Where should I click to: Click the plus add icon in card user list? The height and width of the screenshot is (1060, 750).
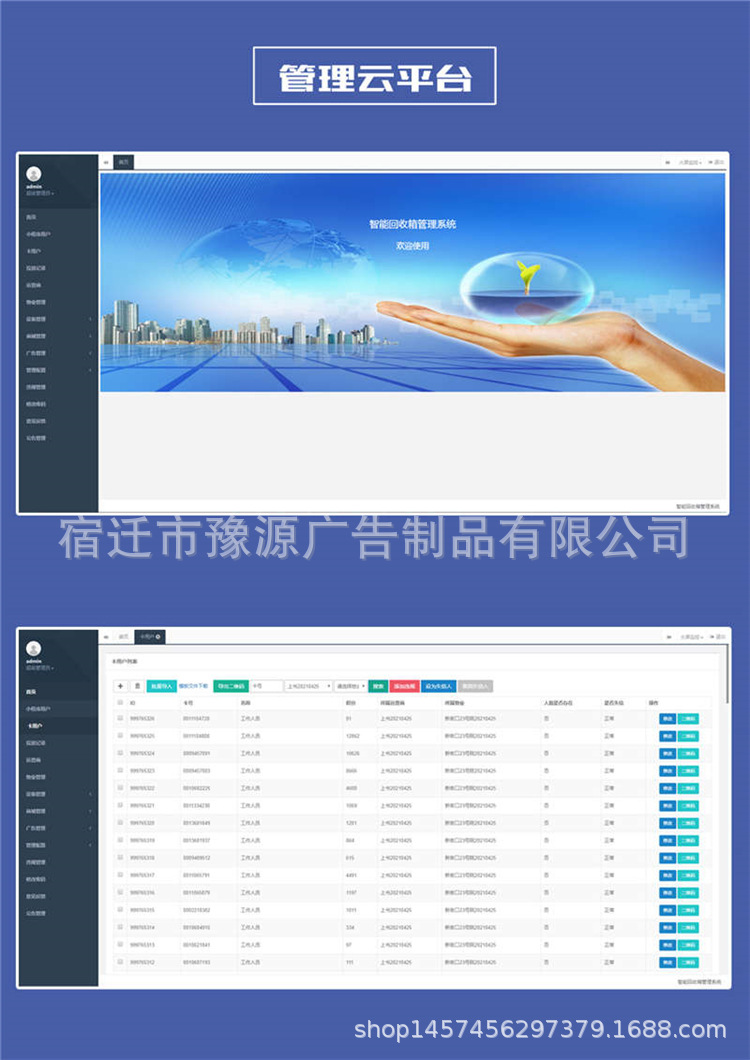click(120, 686)
